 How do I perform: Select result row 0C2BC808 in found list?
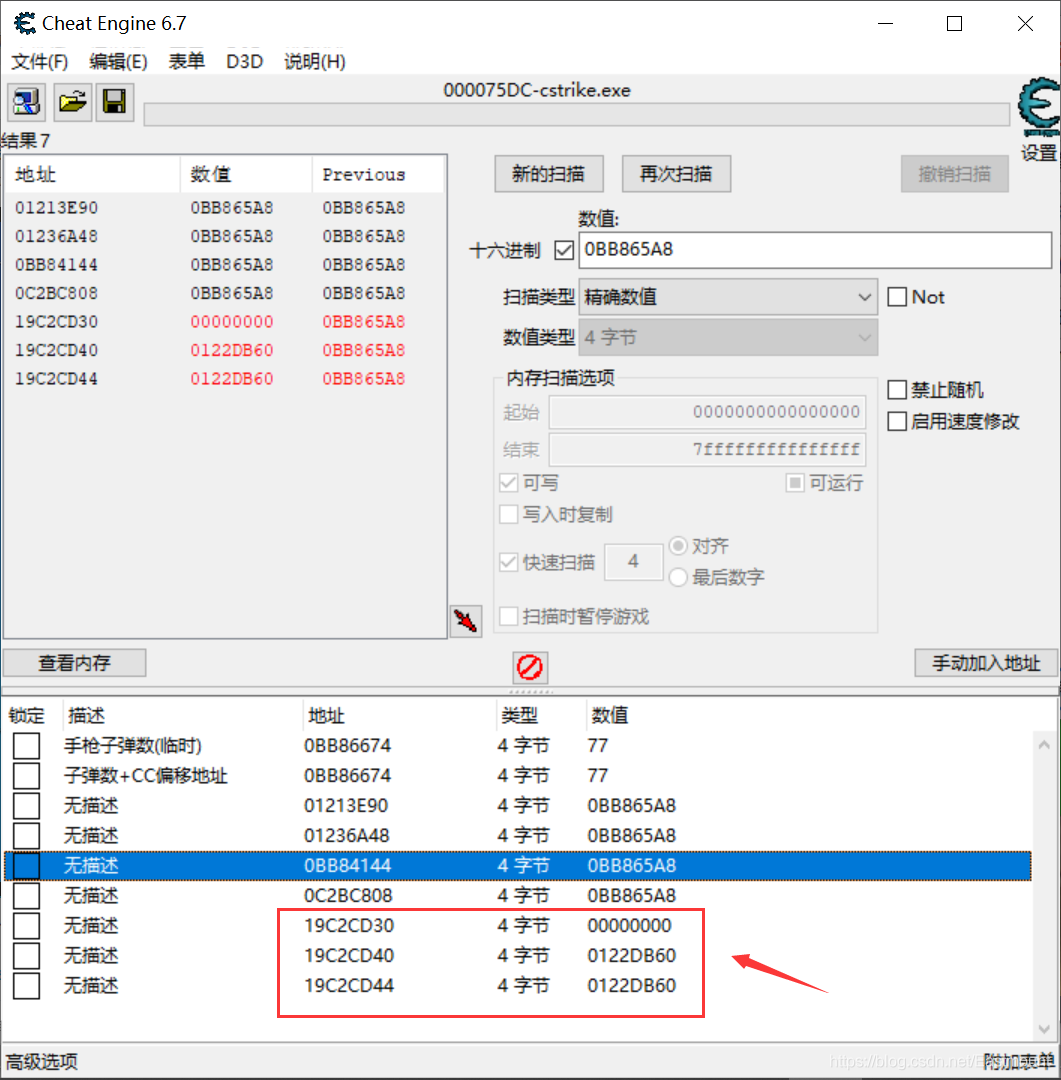[x=225, y=293]
